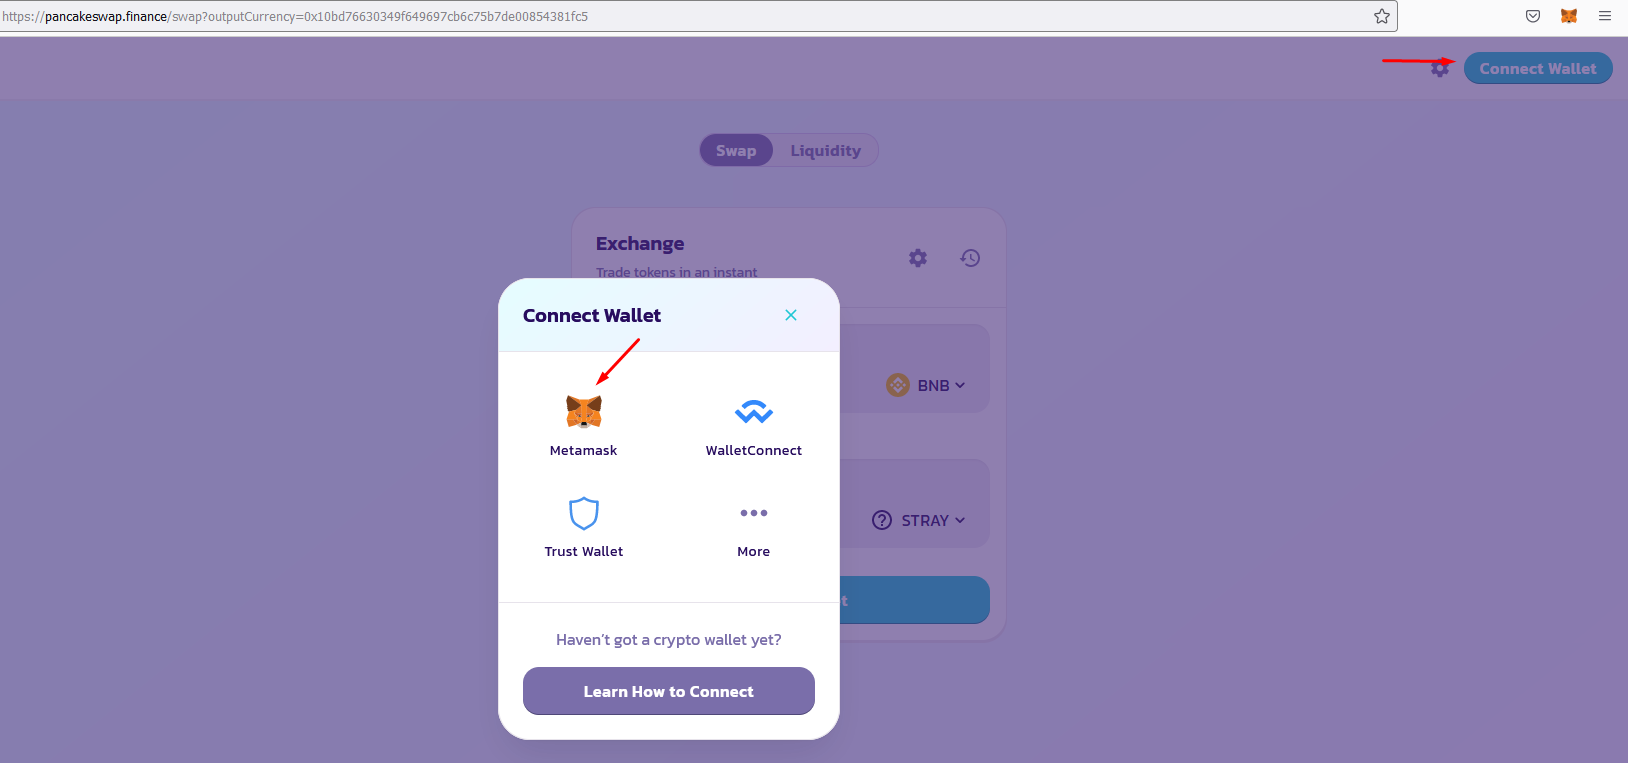The image size is (1628, 763).
Task: Switch to the Liquidity tab
Action: coord(826,151)
